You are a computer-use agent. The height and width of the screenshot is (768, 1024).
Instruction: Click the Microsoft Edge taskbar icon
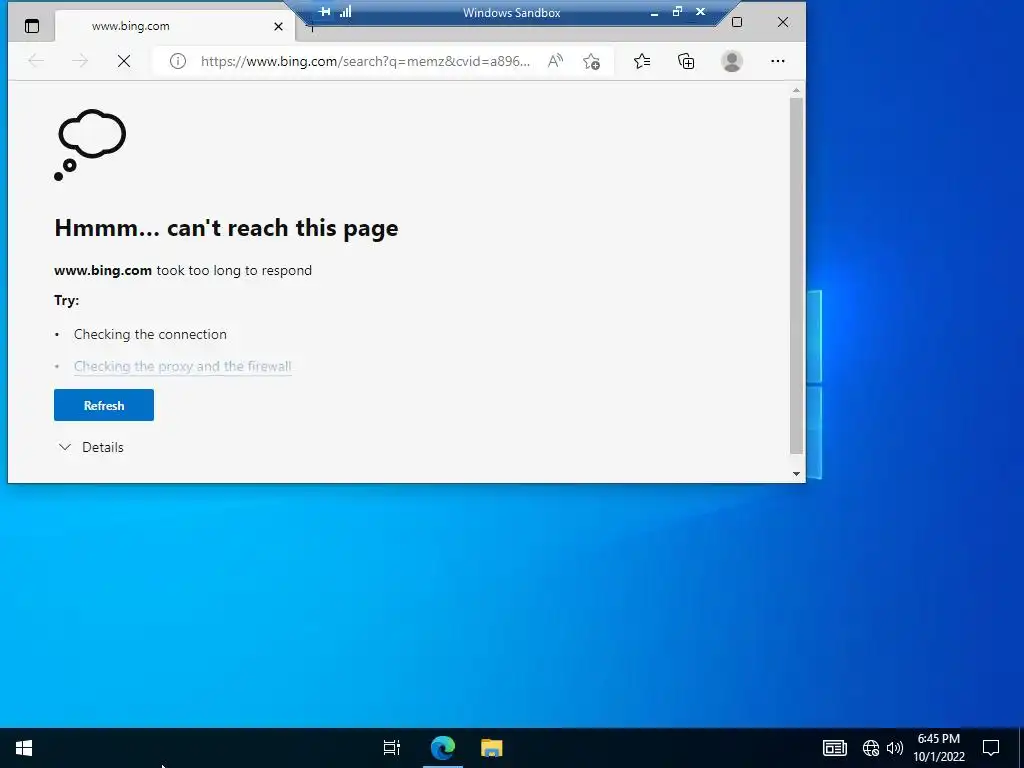coord(443,748)
